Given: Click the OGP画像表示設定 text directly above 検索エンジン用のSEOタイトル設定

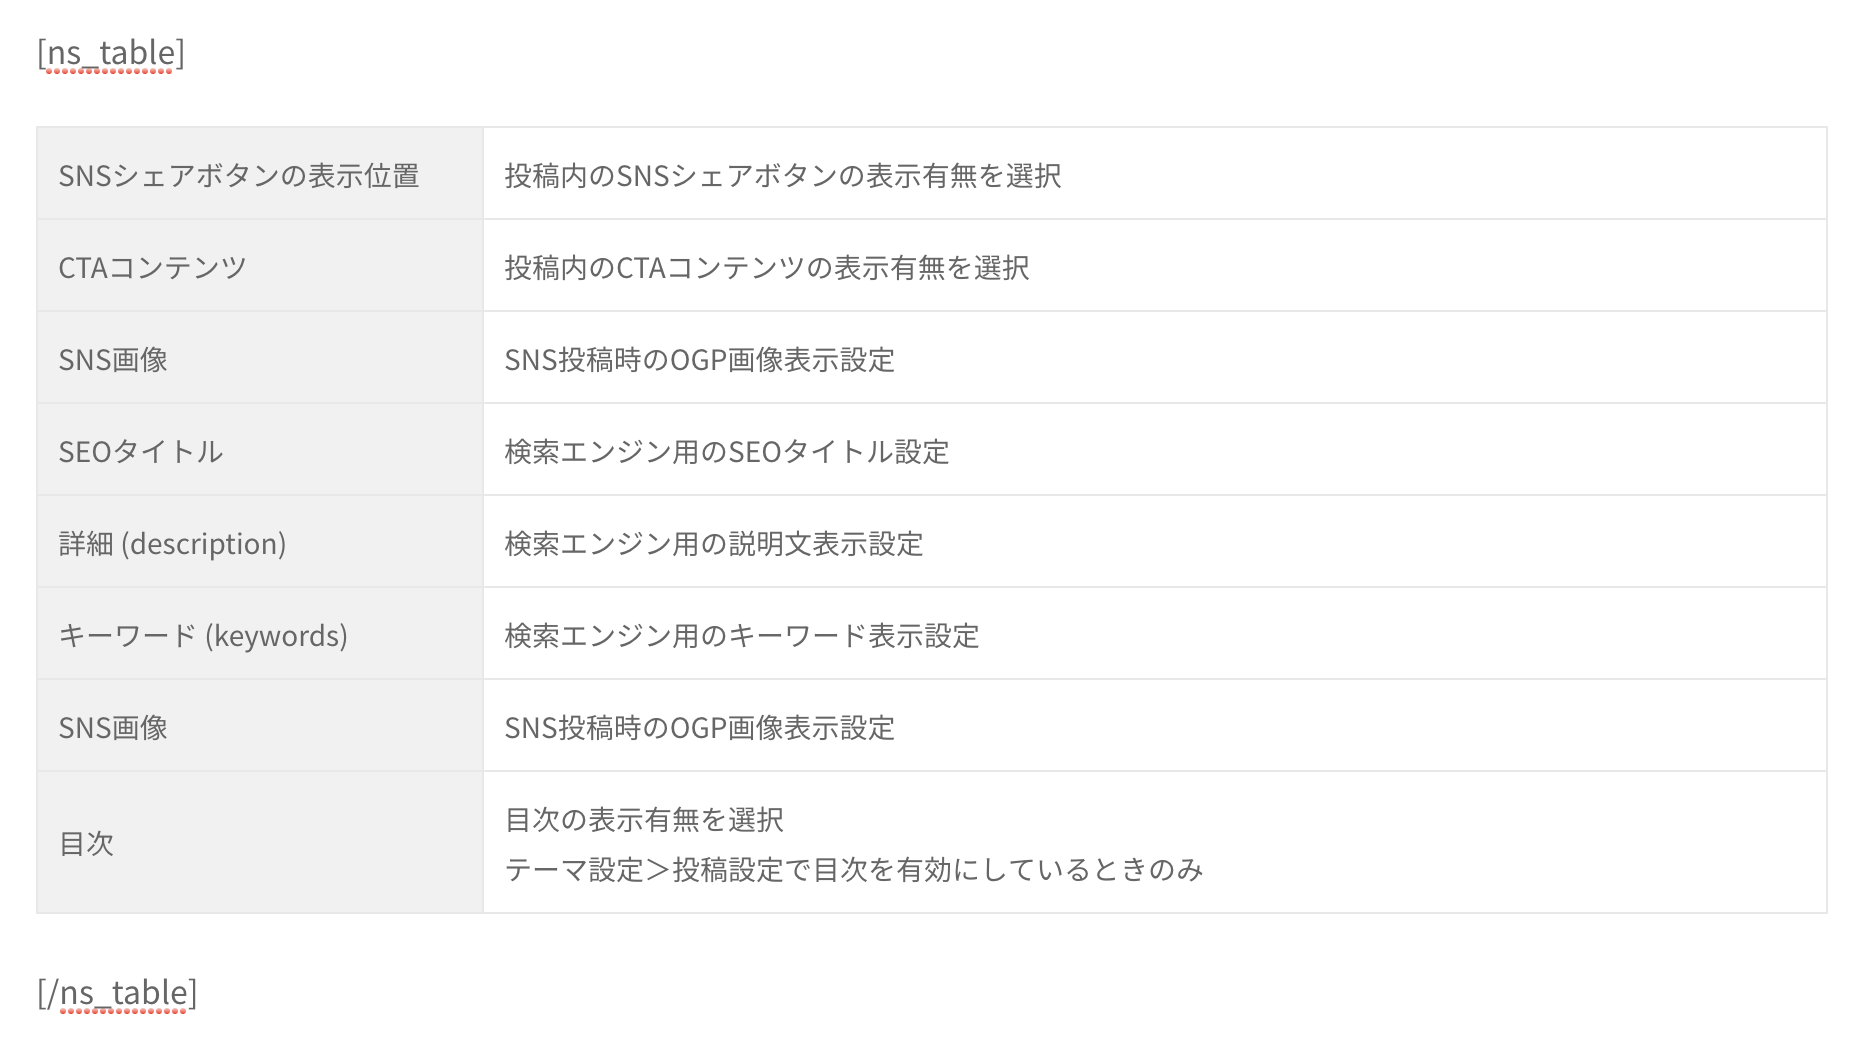Looking at the screenshot, I should pyautogui.click(x=782, y=360).
